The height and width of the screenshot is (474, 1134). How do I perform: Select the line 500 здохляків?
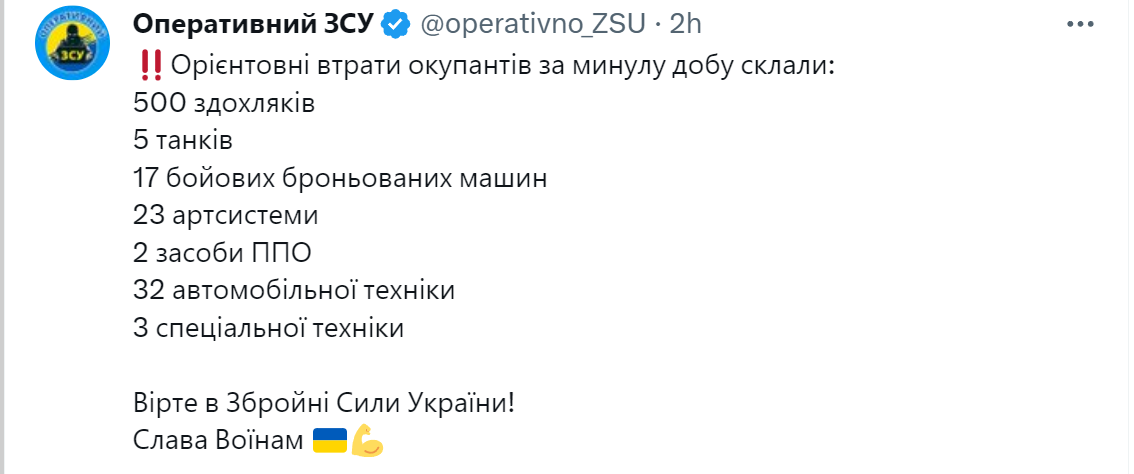click(224, 104)
